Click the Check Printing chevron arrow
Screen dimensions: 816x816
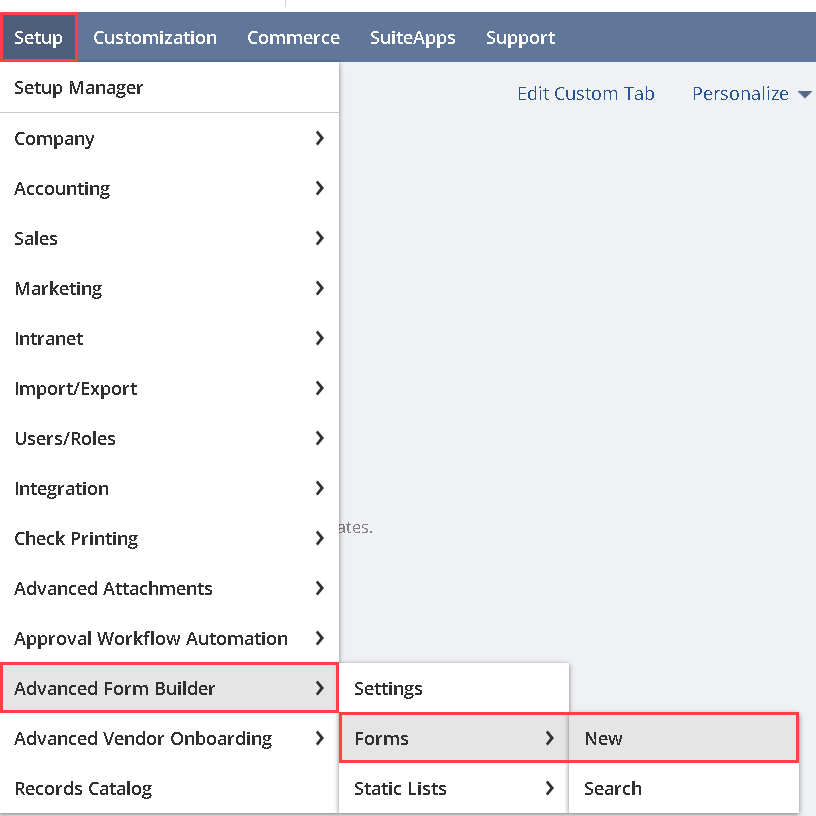point(319,539)
